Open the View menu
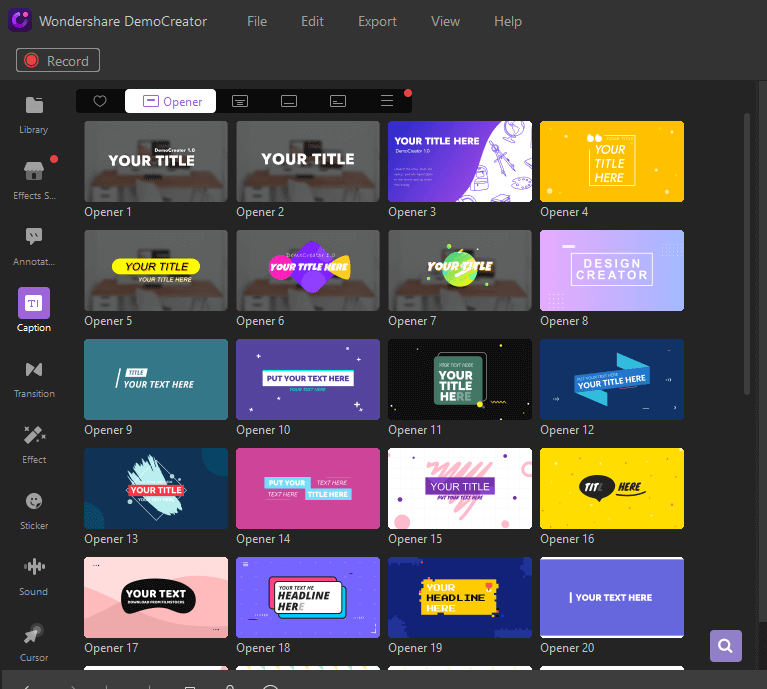This screenshot has width=767, height=689. pyautogui.click(x=445, y=22)
